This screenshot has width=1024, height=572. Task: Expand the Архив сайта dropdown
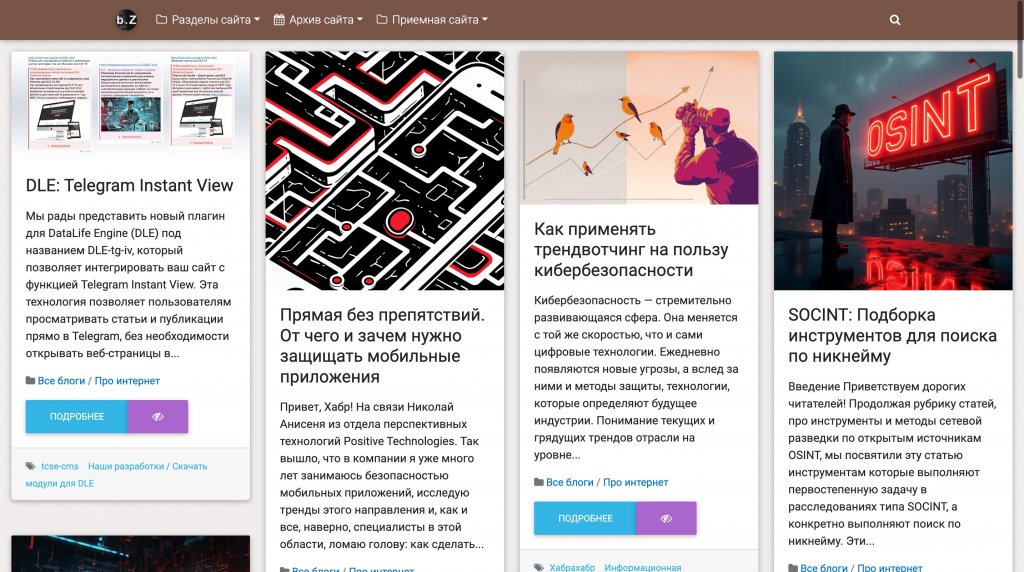click(317, 20)
